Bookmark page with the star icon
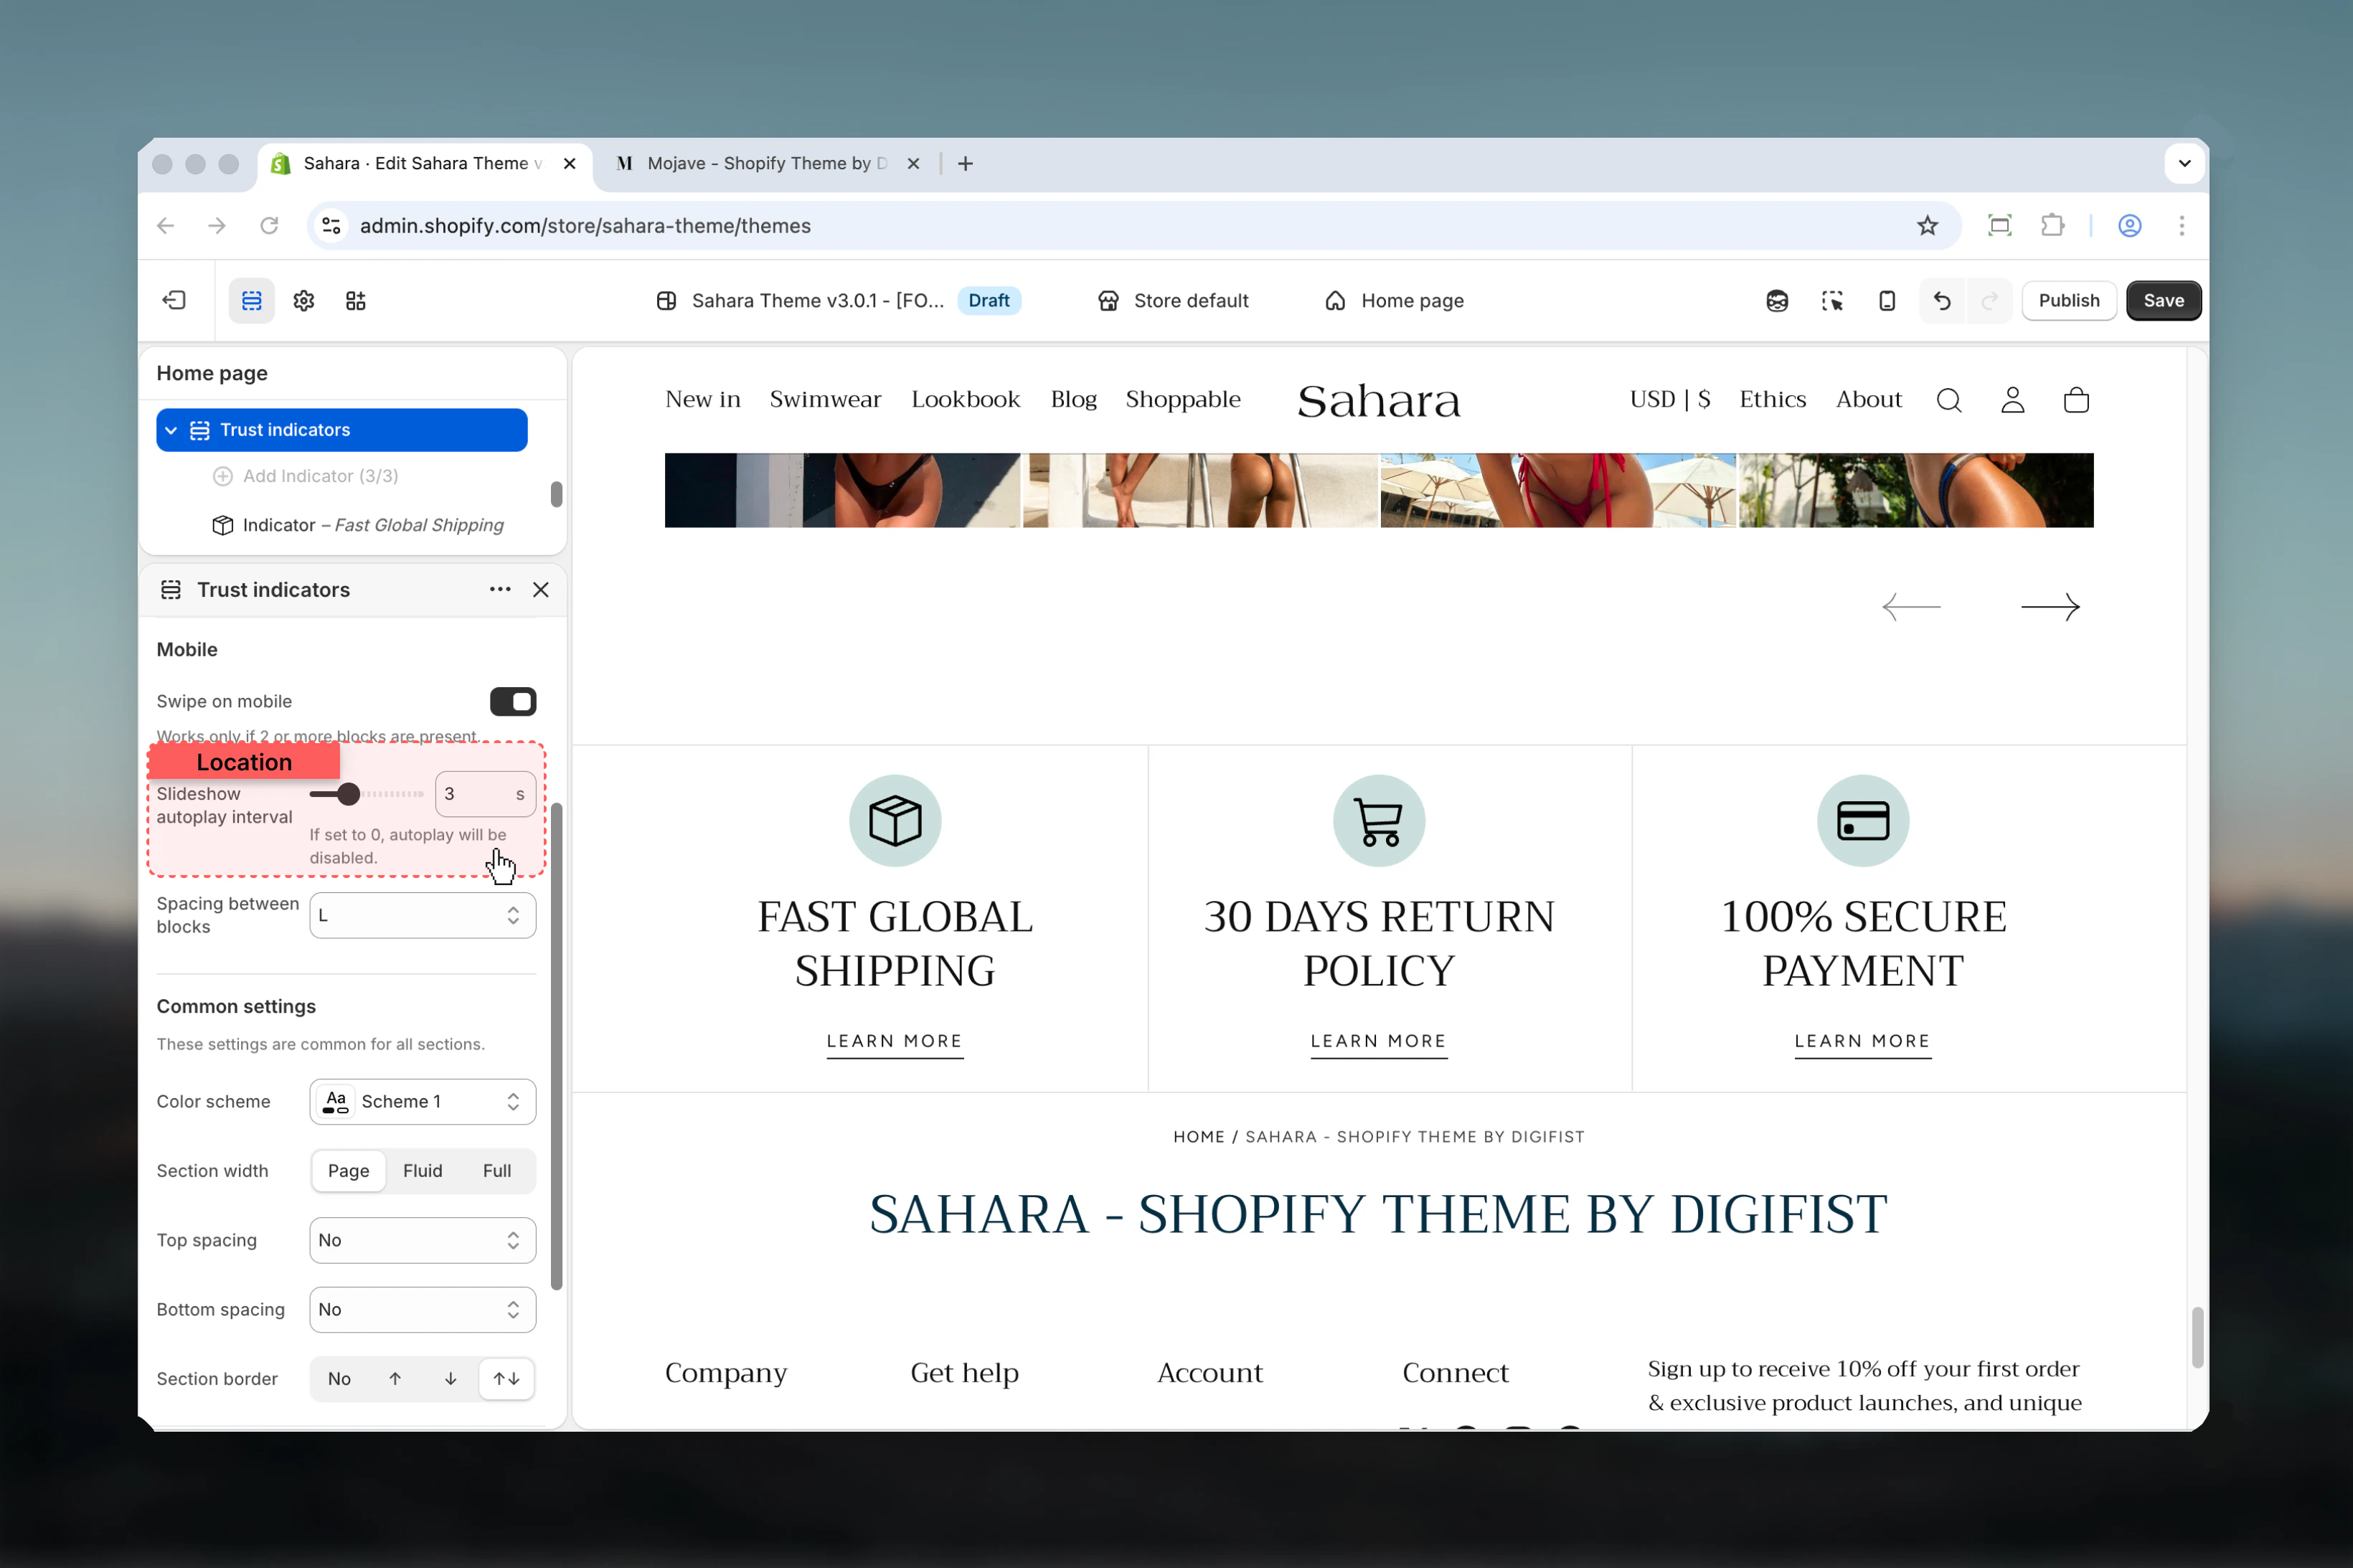Screen dimensions: 2353x1568 [x=1928, y=226]
